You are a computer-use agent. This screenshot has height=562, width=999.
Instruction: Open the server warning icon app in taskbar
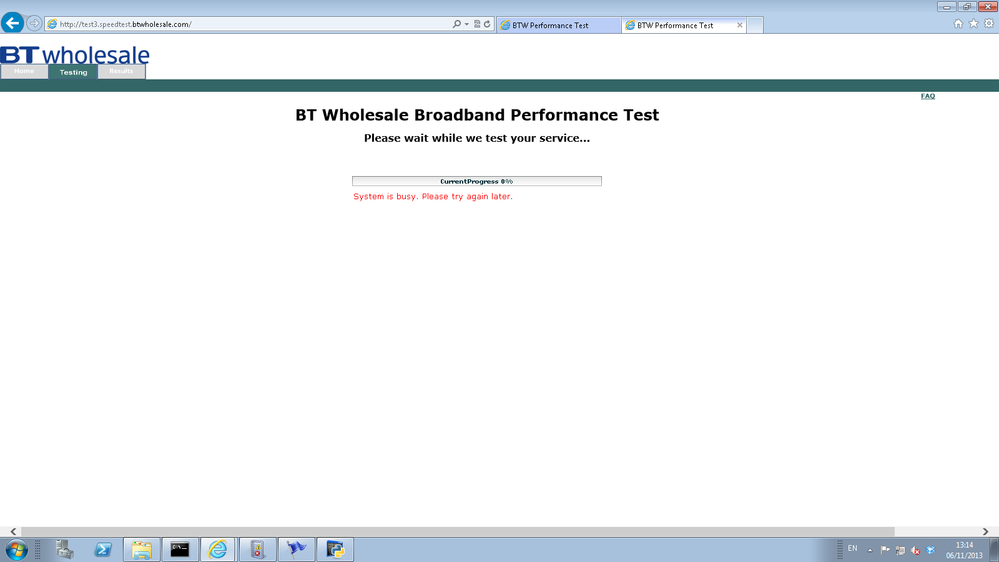pos(257,549)
